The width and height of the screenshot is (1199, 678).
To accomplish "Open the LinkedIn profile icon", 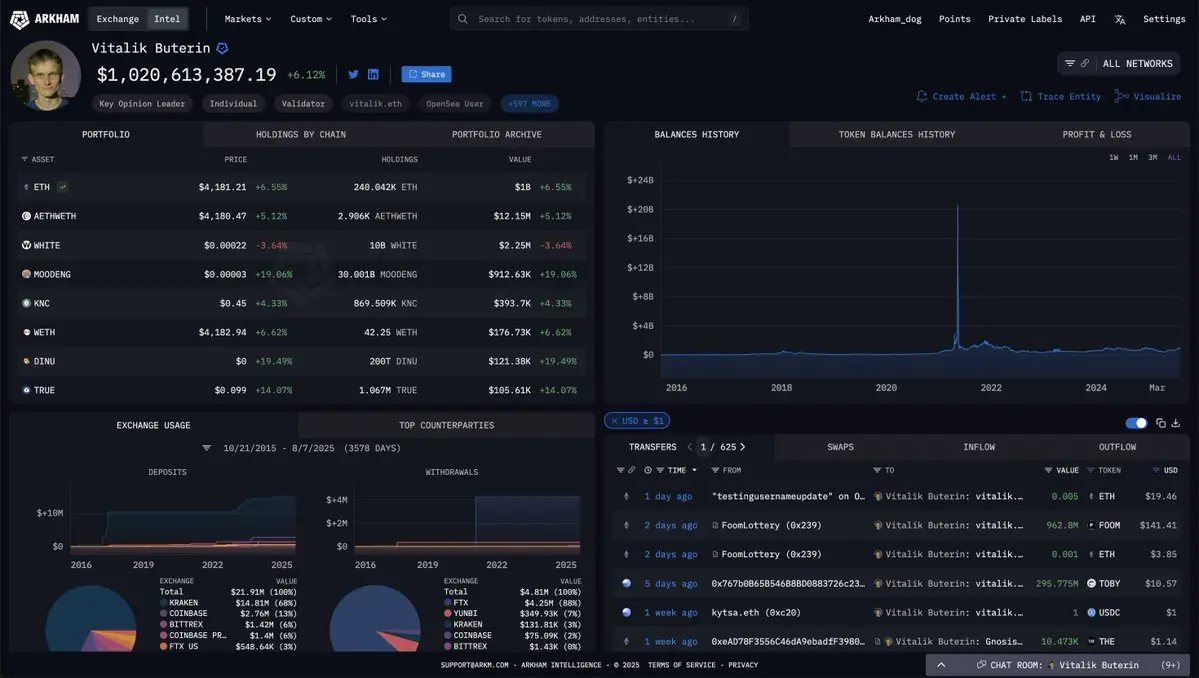I will click(x=373, y=74).
